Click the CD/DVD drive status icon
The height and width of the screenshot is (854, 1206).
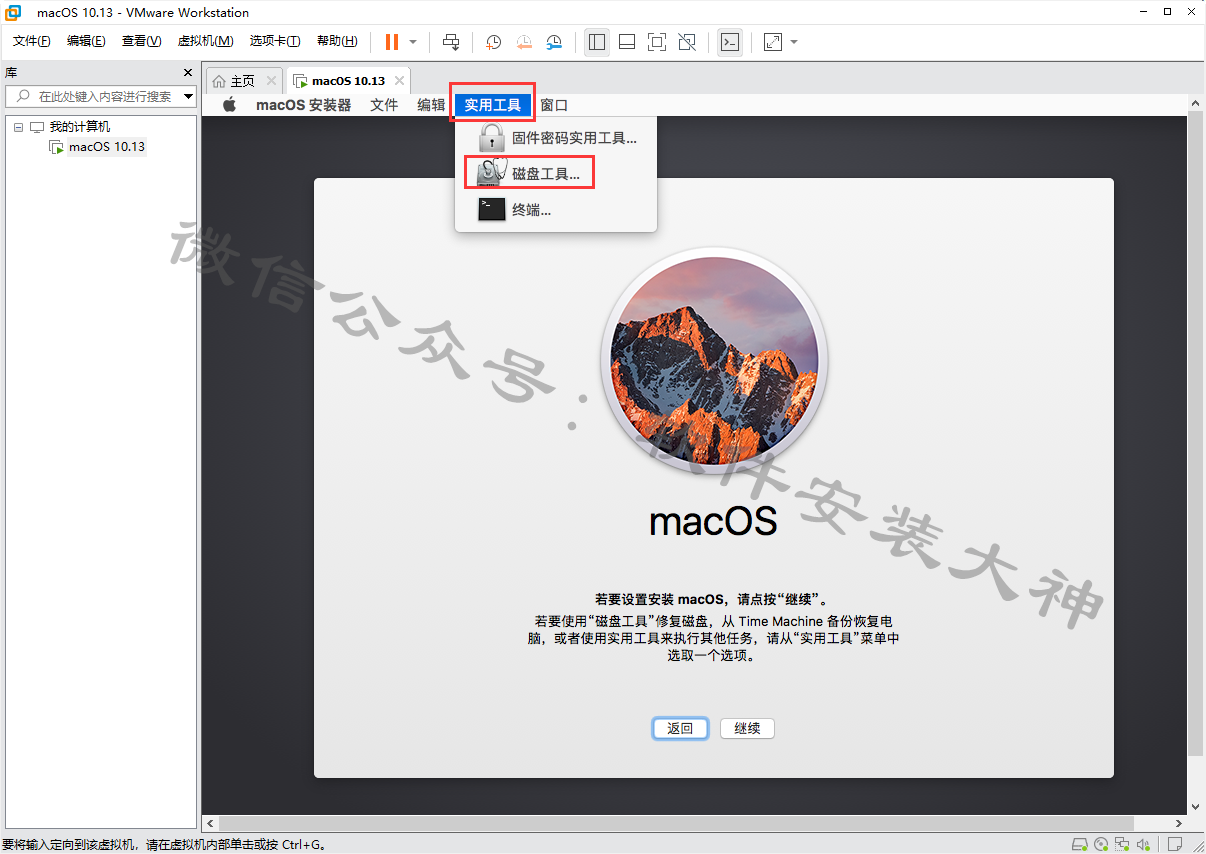click(x=1101, y=845)
